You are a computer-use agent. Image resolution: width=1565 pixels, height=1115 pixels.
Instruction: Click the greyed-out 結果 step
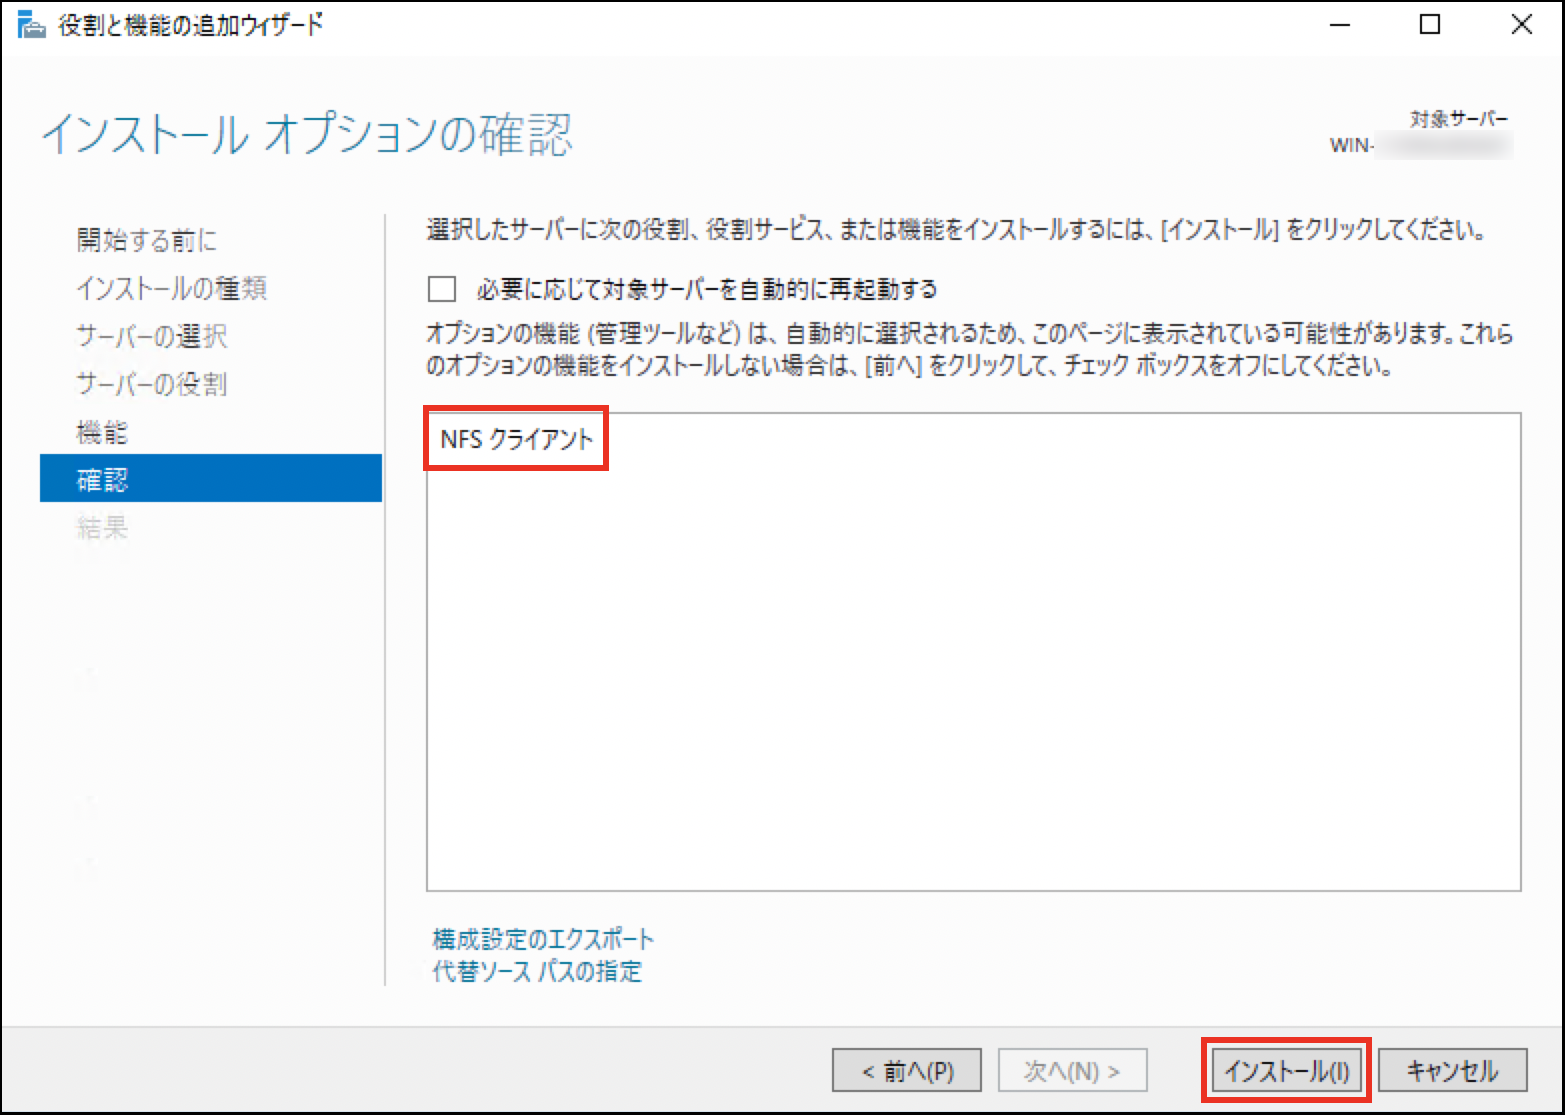(103, 527)
